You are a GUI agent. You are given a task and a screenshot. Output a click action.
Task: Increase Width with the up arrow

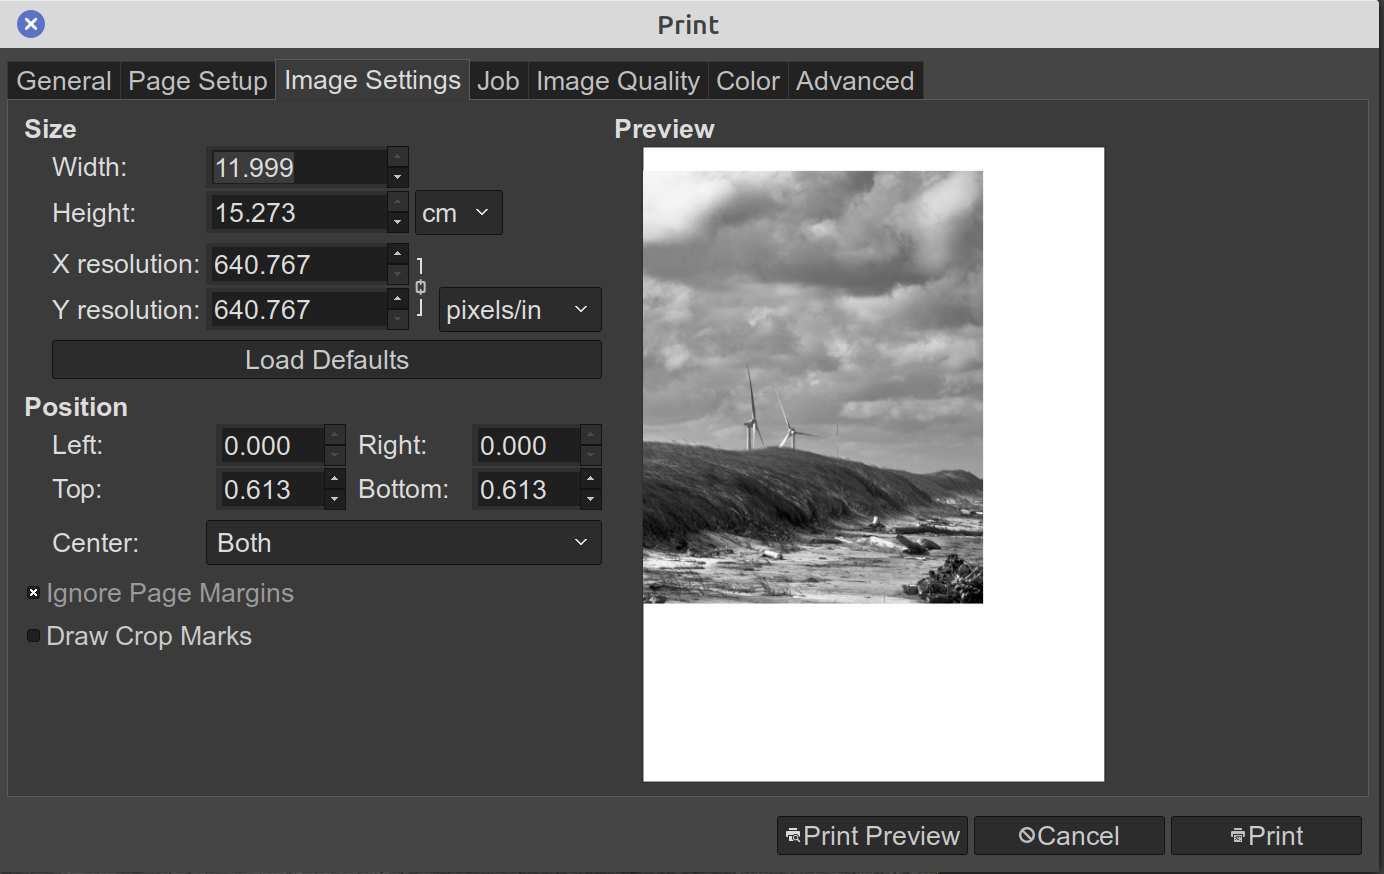click(x=398, y=157)
